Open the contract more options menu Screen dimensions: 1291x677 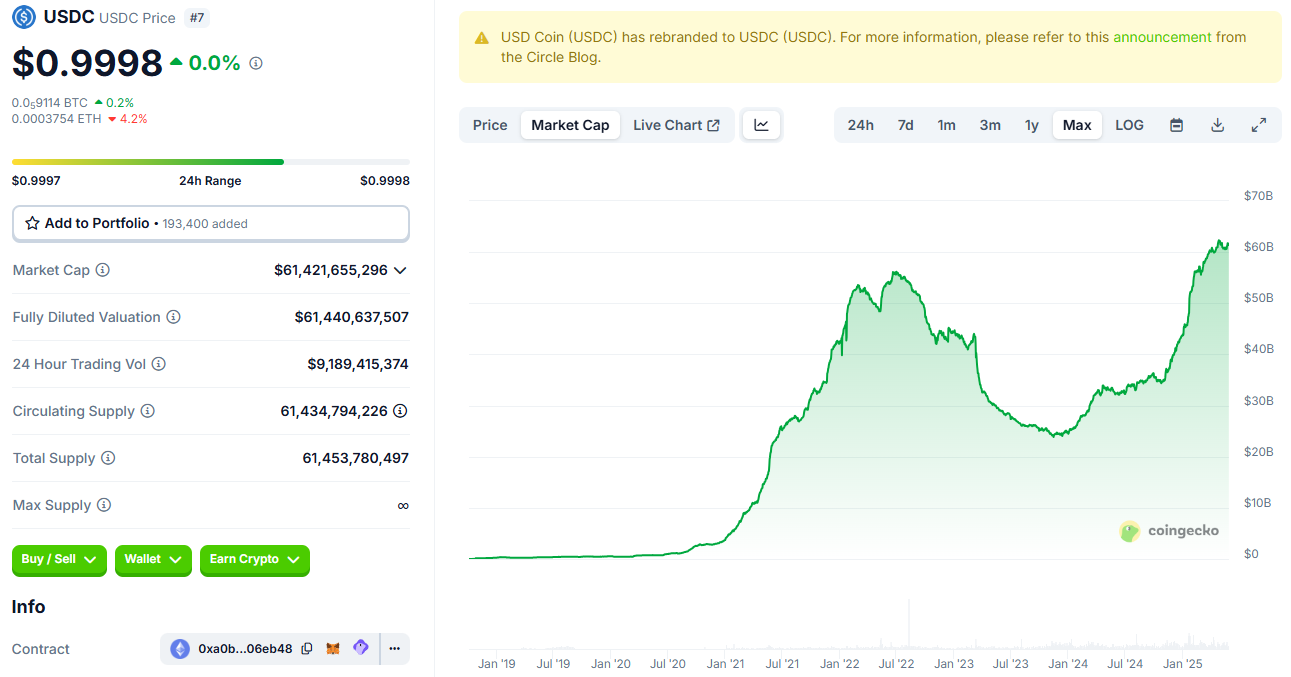tap(394, 649)
